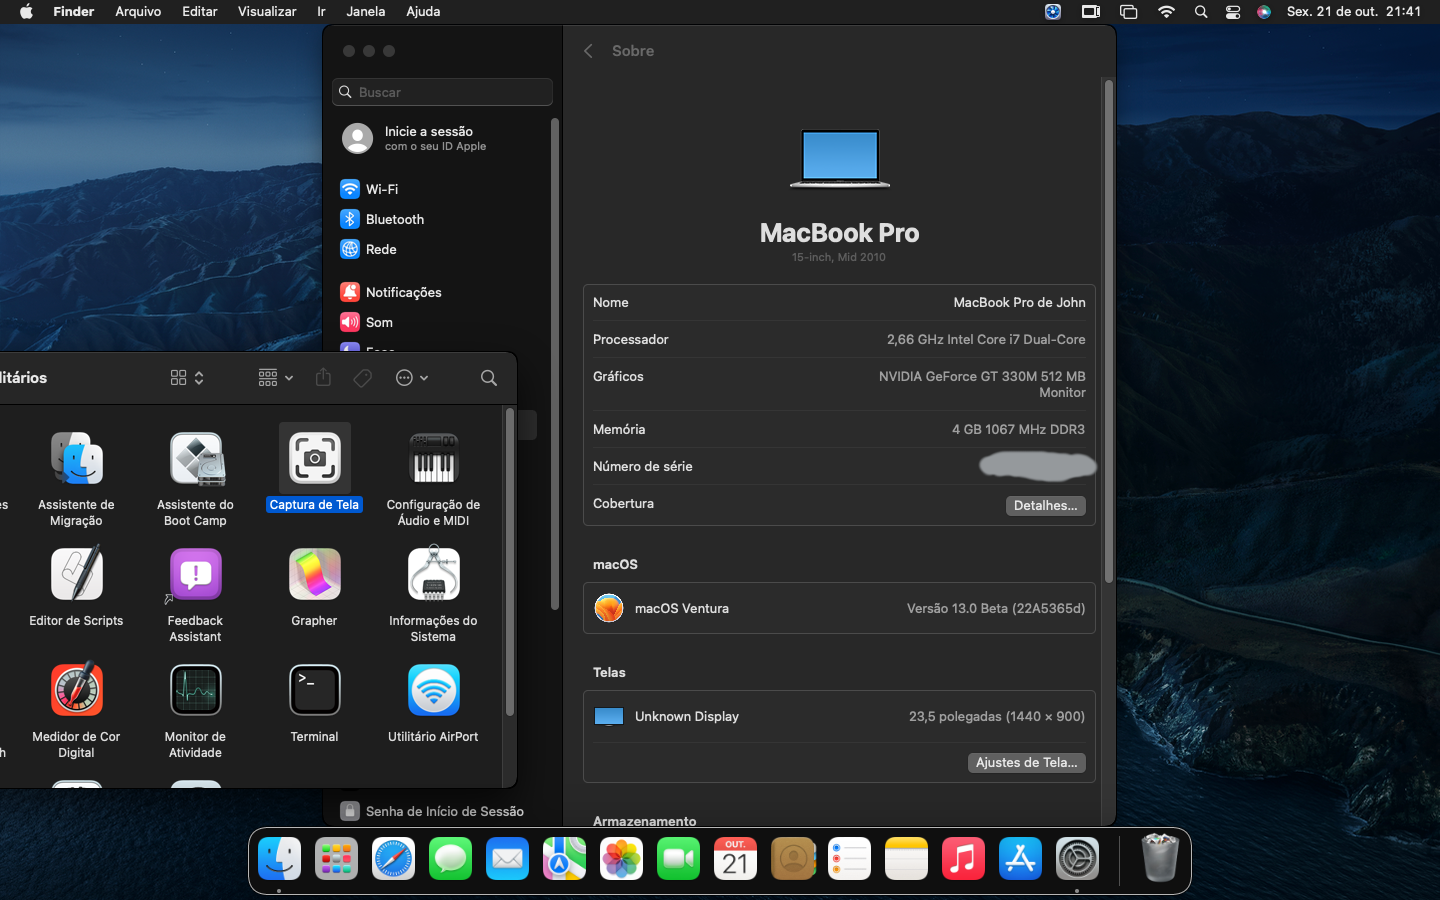Click the Finder share toolbar icon
Screen dimensions: 1440x900
coord(323,377)
